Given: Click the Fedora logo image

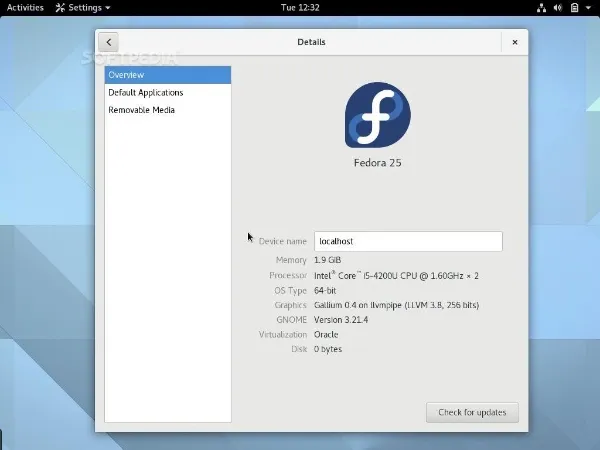Looking at the screenshot, I should click(x=377, y=115).
